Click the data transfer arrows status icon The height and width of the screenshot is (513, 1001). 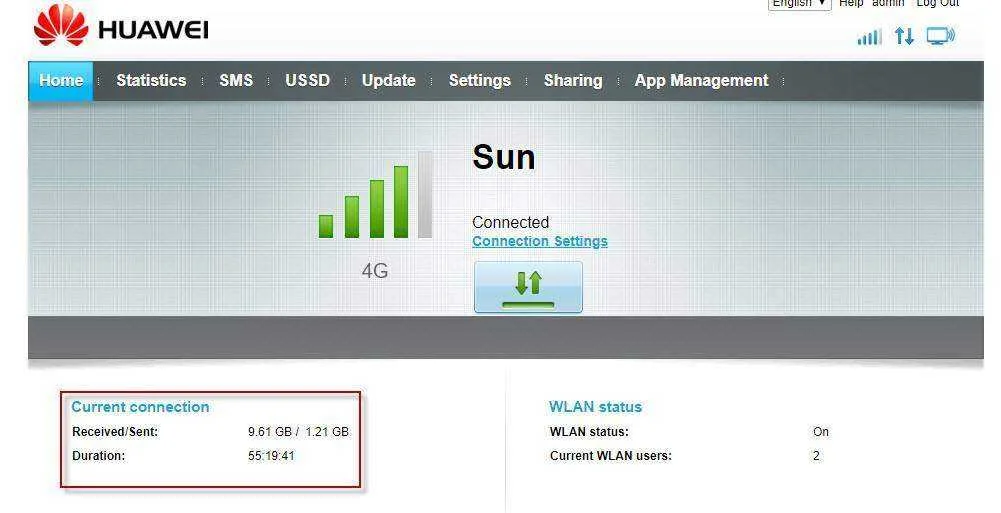pos(905,36)
